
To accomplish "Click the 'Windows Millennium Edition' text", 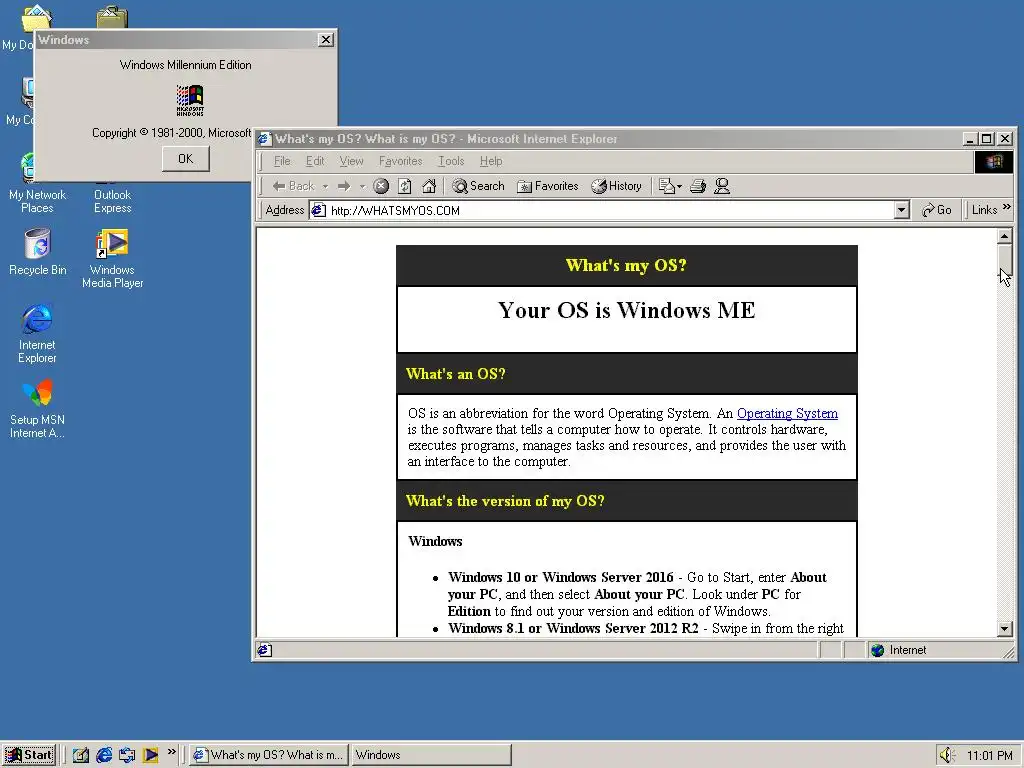I will (185, 65).
